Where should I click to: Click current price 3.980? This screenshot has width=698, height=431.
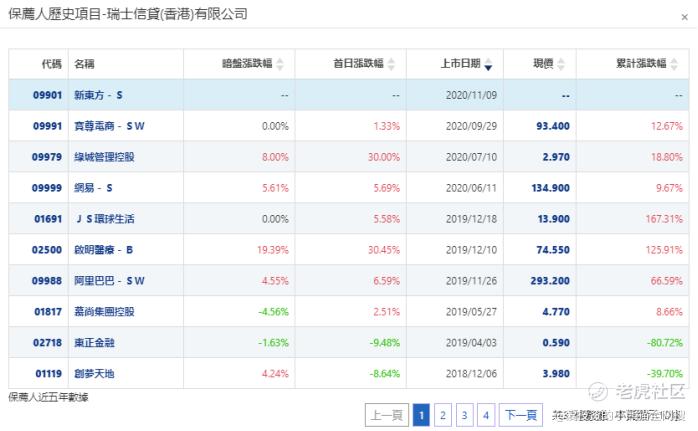556,374
